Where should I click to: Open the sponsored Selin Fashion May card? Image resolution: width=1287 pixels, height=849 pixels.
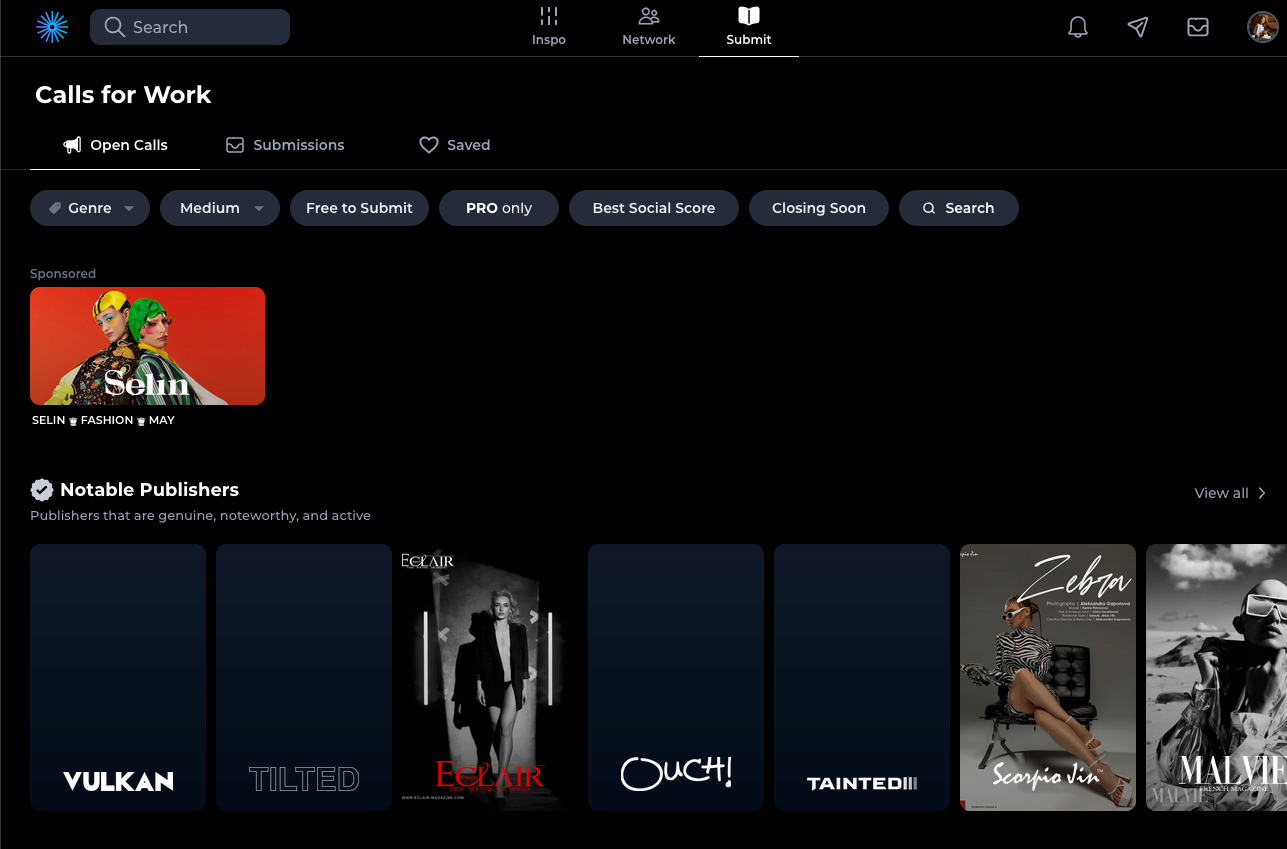147,346
